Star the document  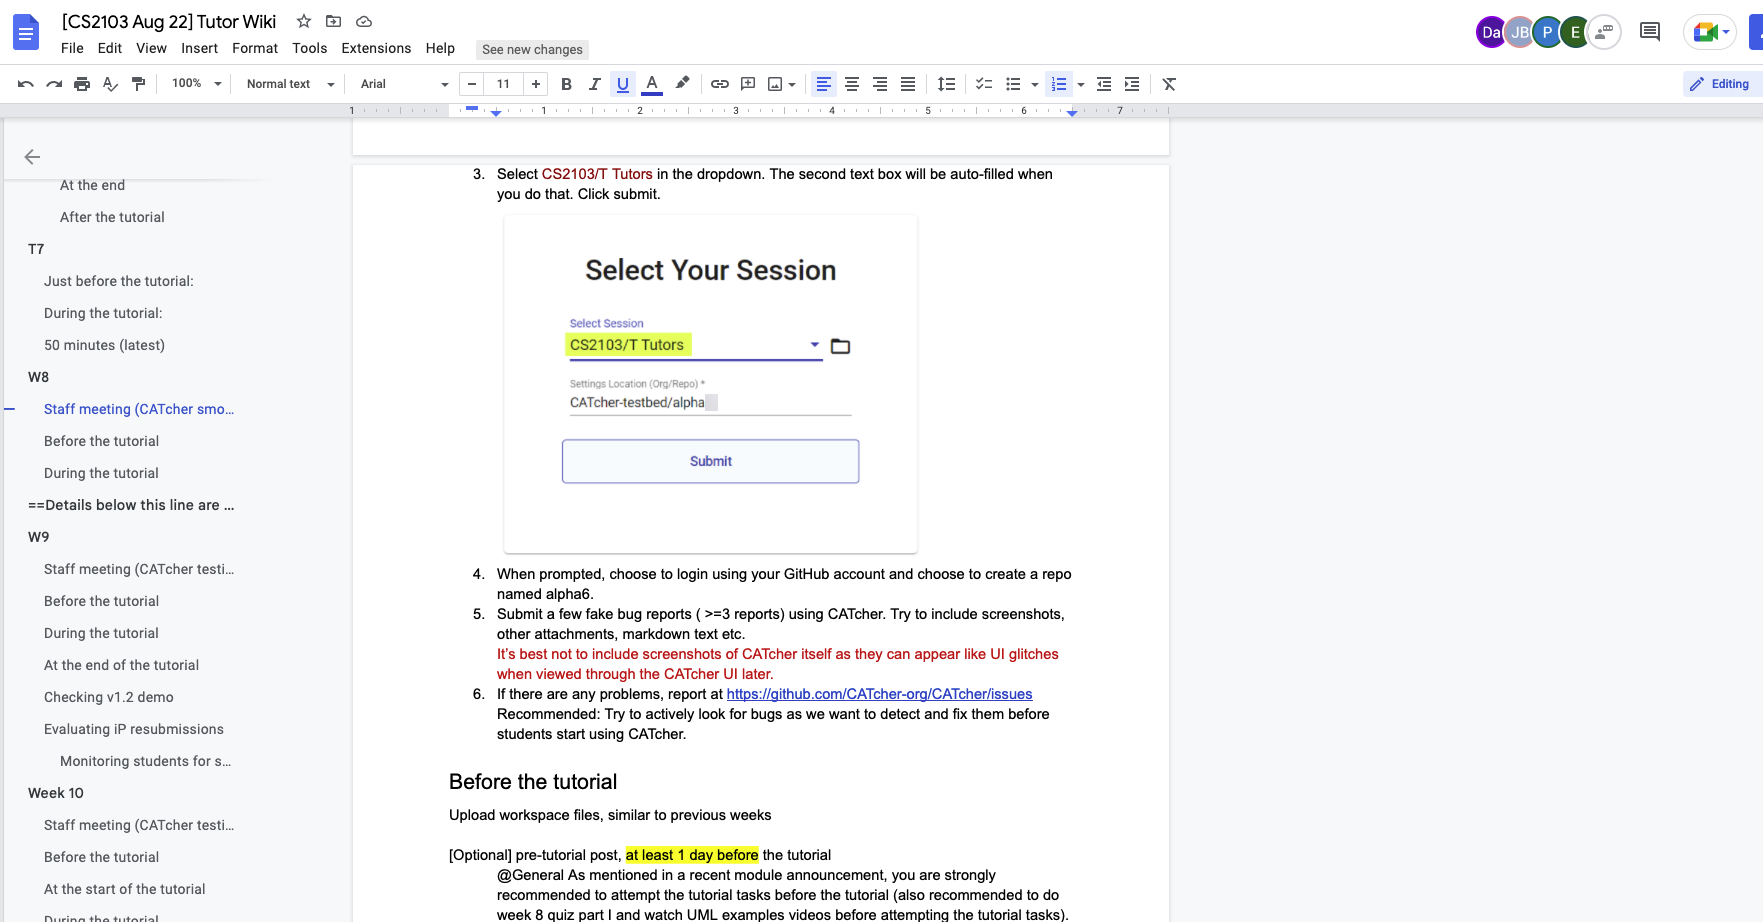(304, 21)
